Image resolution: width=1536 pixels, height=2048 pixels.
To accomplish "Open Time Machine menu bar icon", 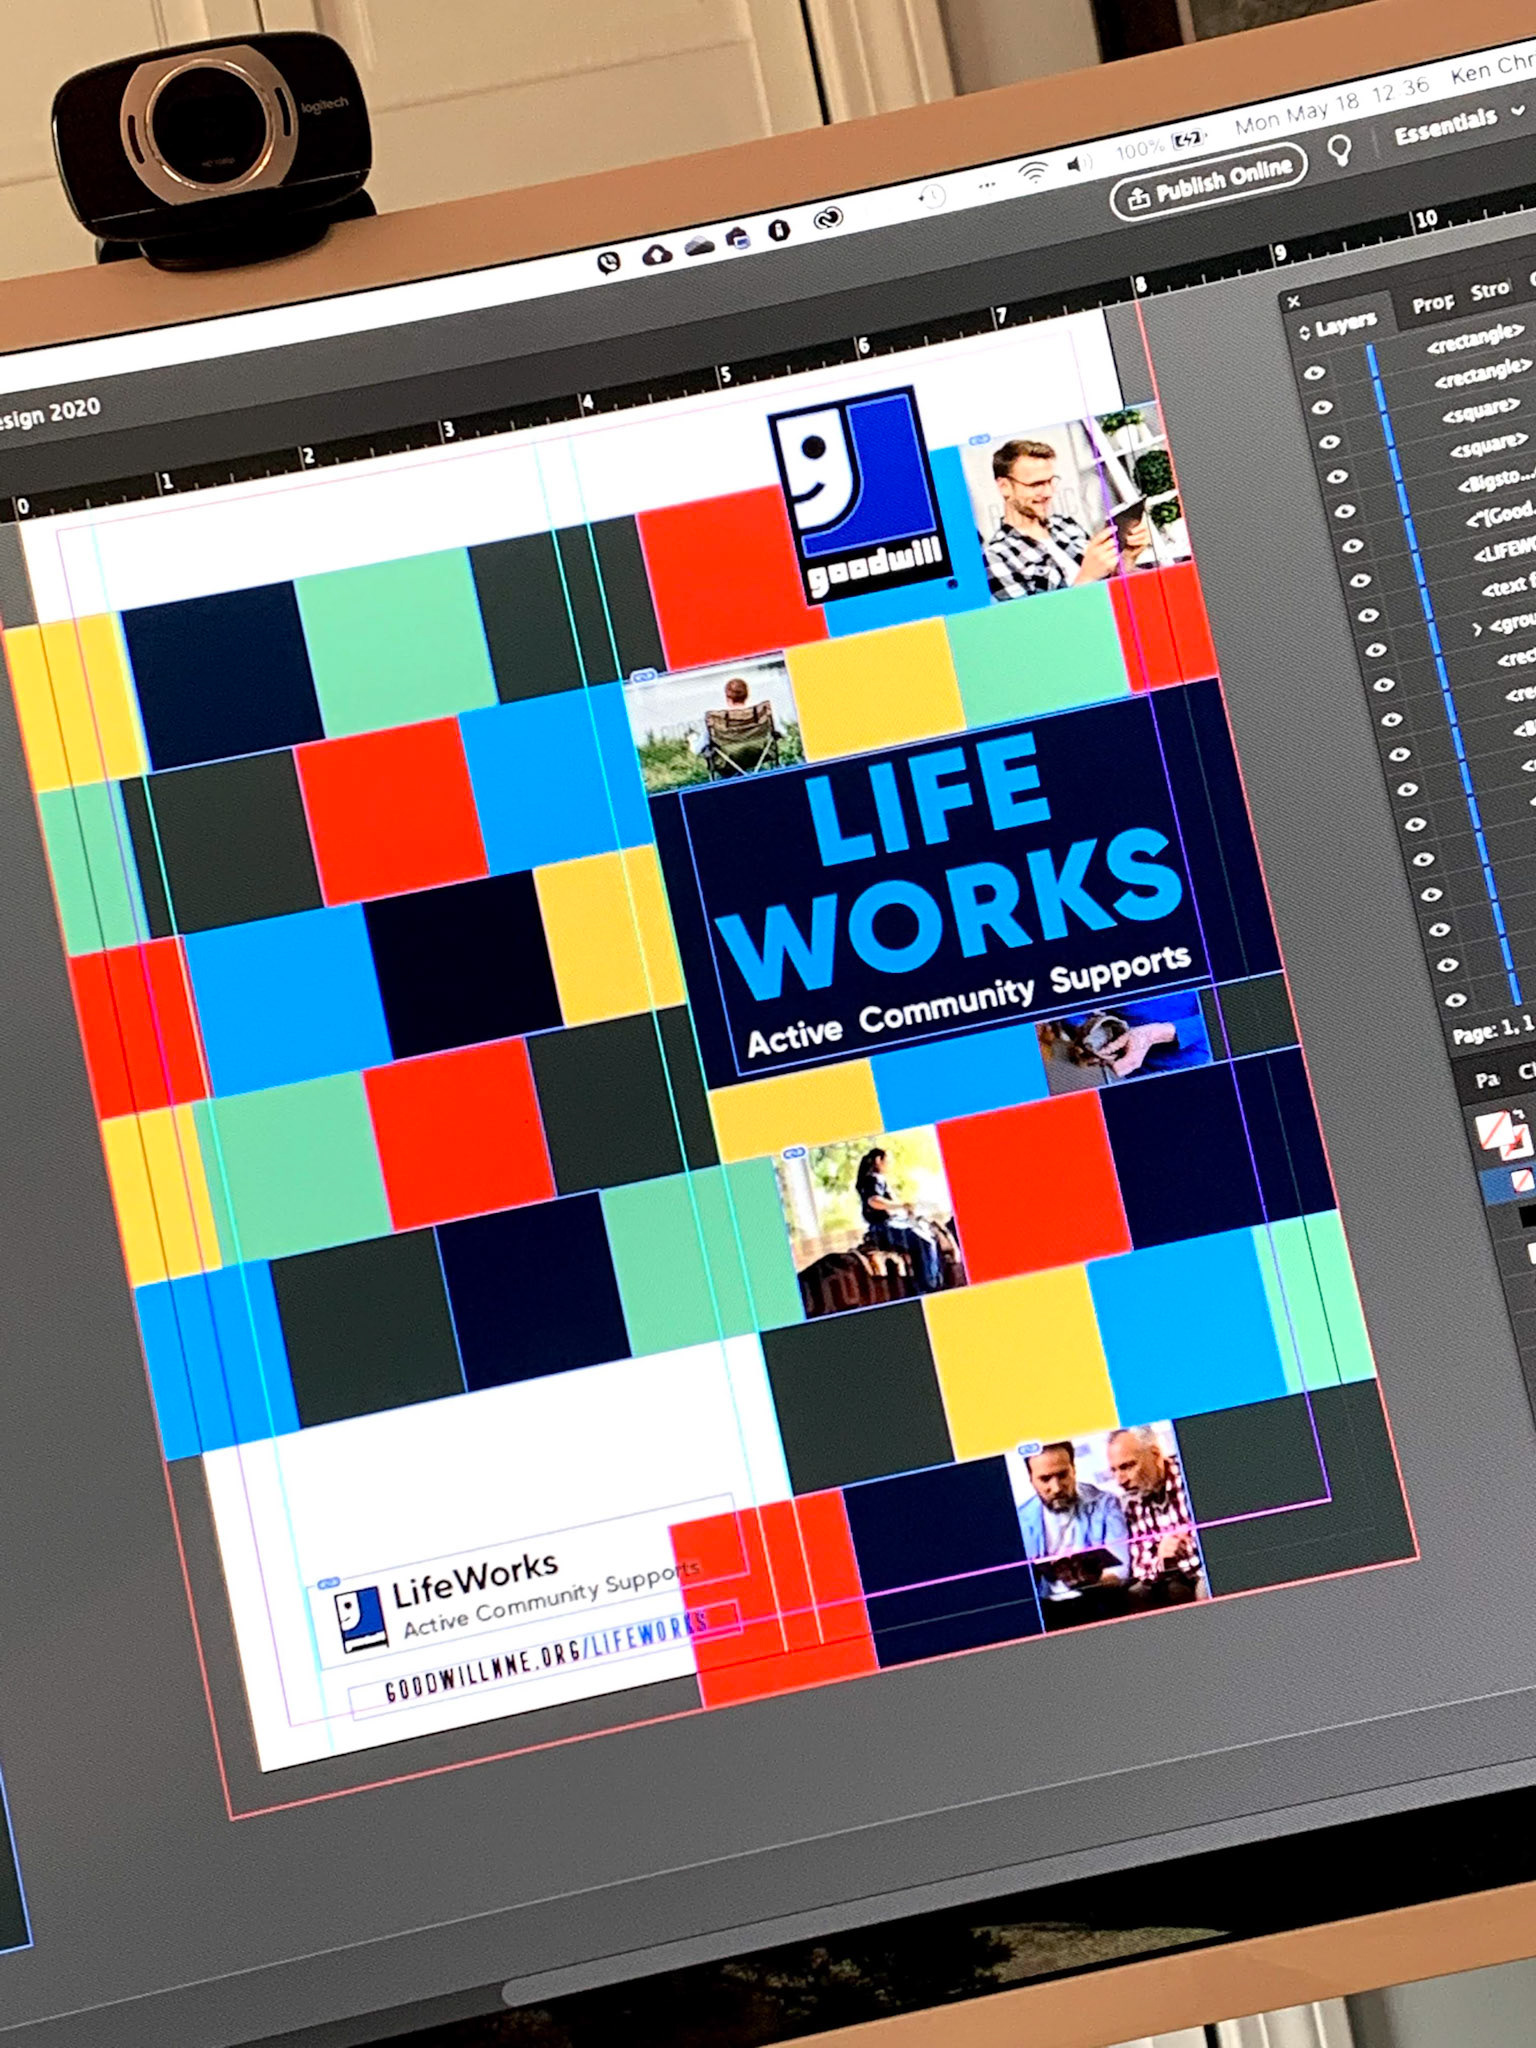I will [932, 196].
